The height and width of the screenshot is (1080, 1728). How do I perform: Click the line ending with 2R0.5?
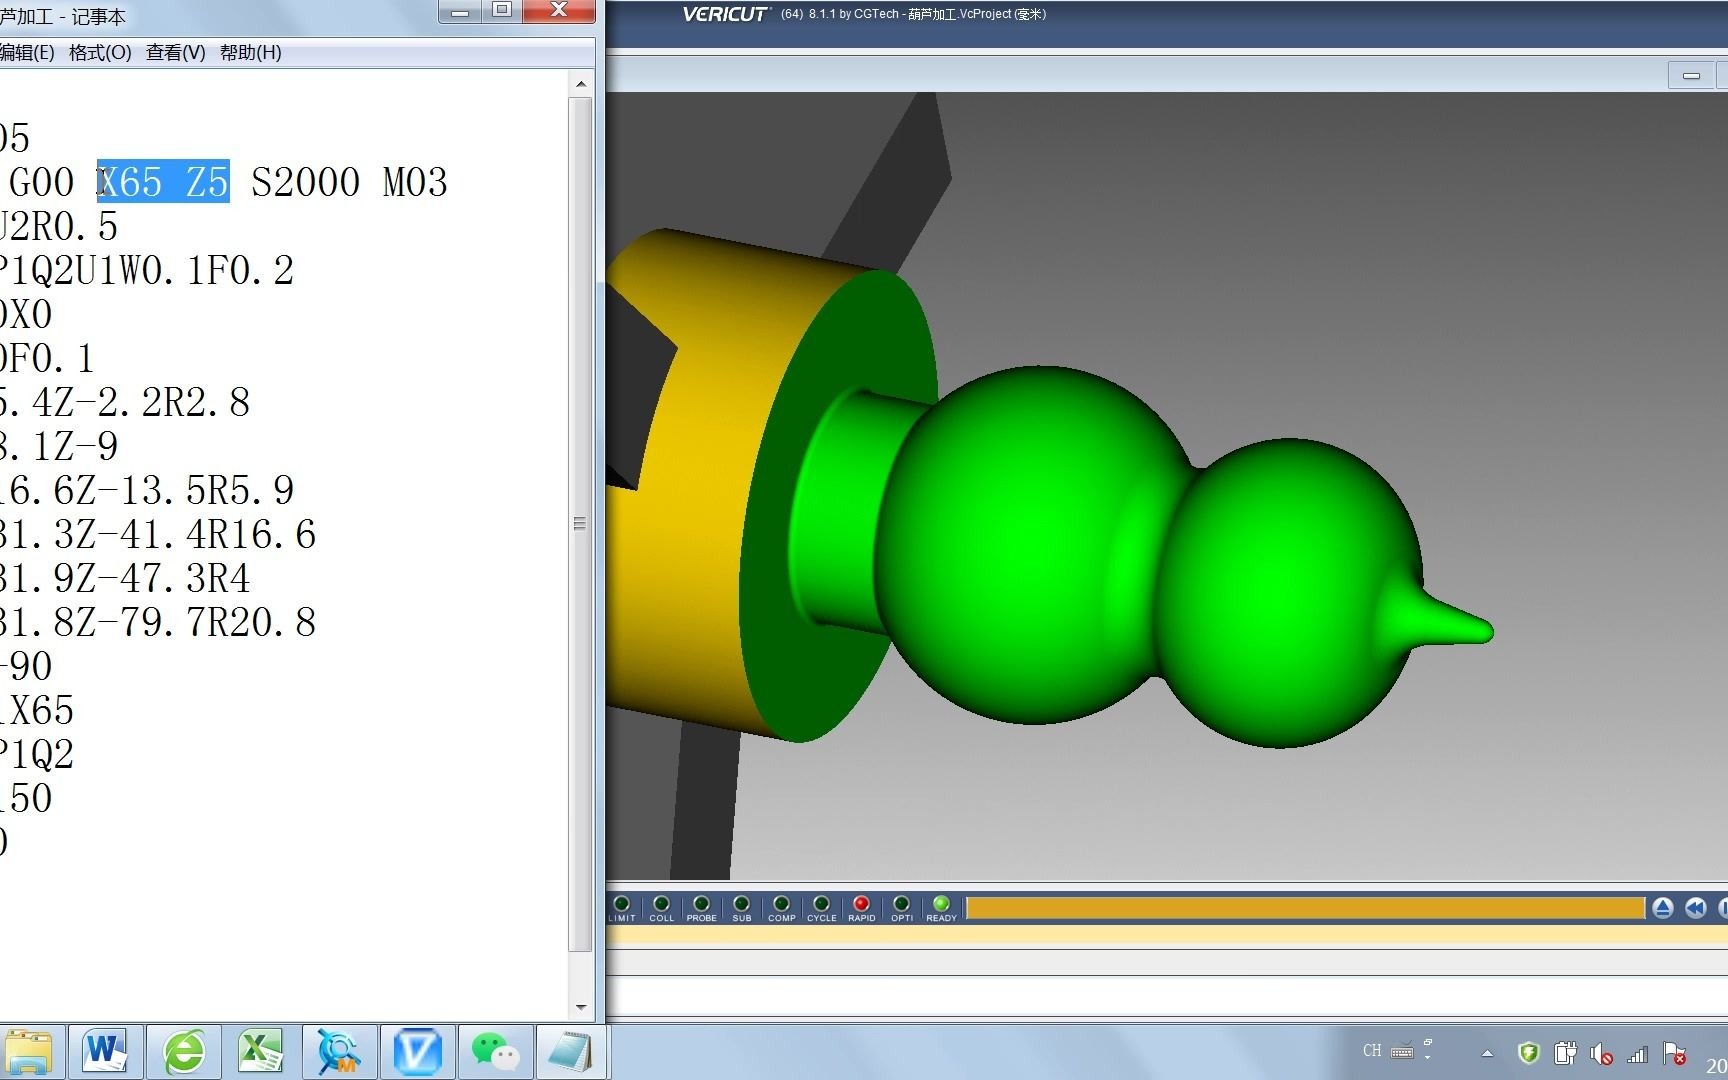[x=59, y=226]
